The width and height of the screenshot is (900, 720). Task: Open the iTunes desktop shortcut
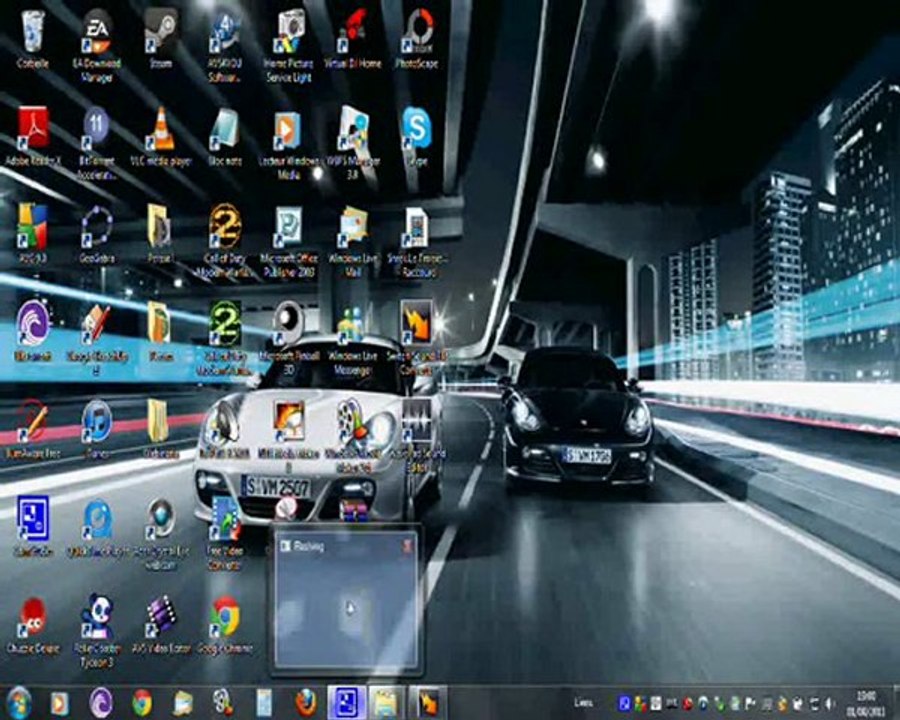(97, 420)
